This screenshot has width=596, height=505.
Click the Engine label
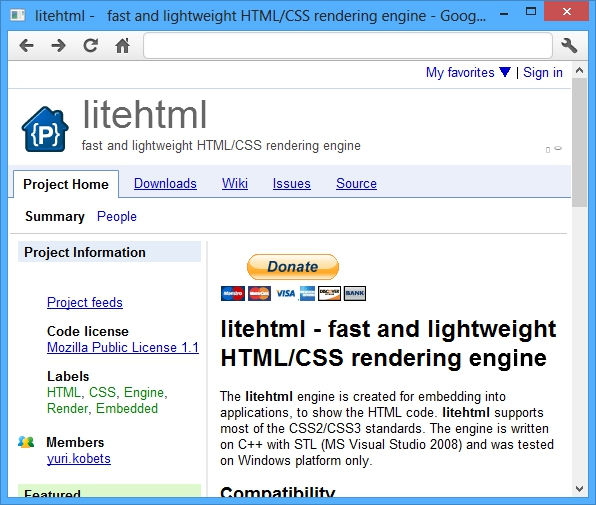pos(144,392)
